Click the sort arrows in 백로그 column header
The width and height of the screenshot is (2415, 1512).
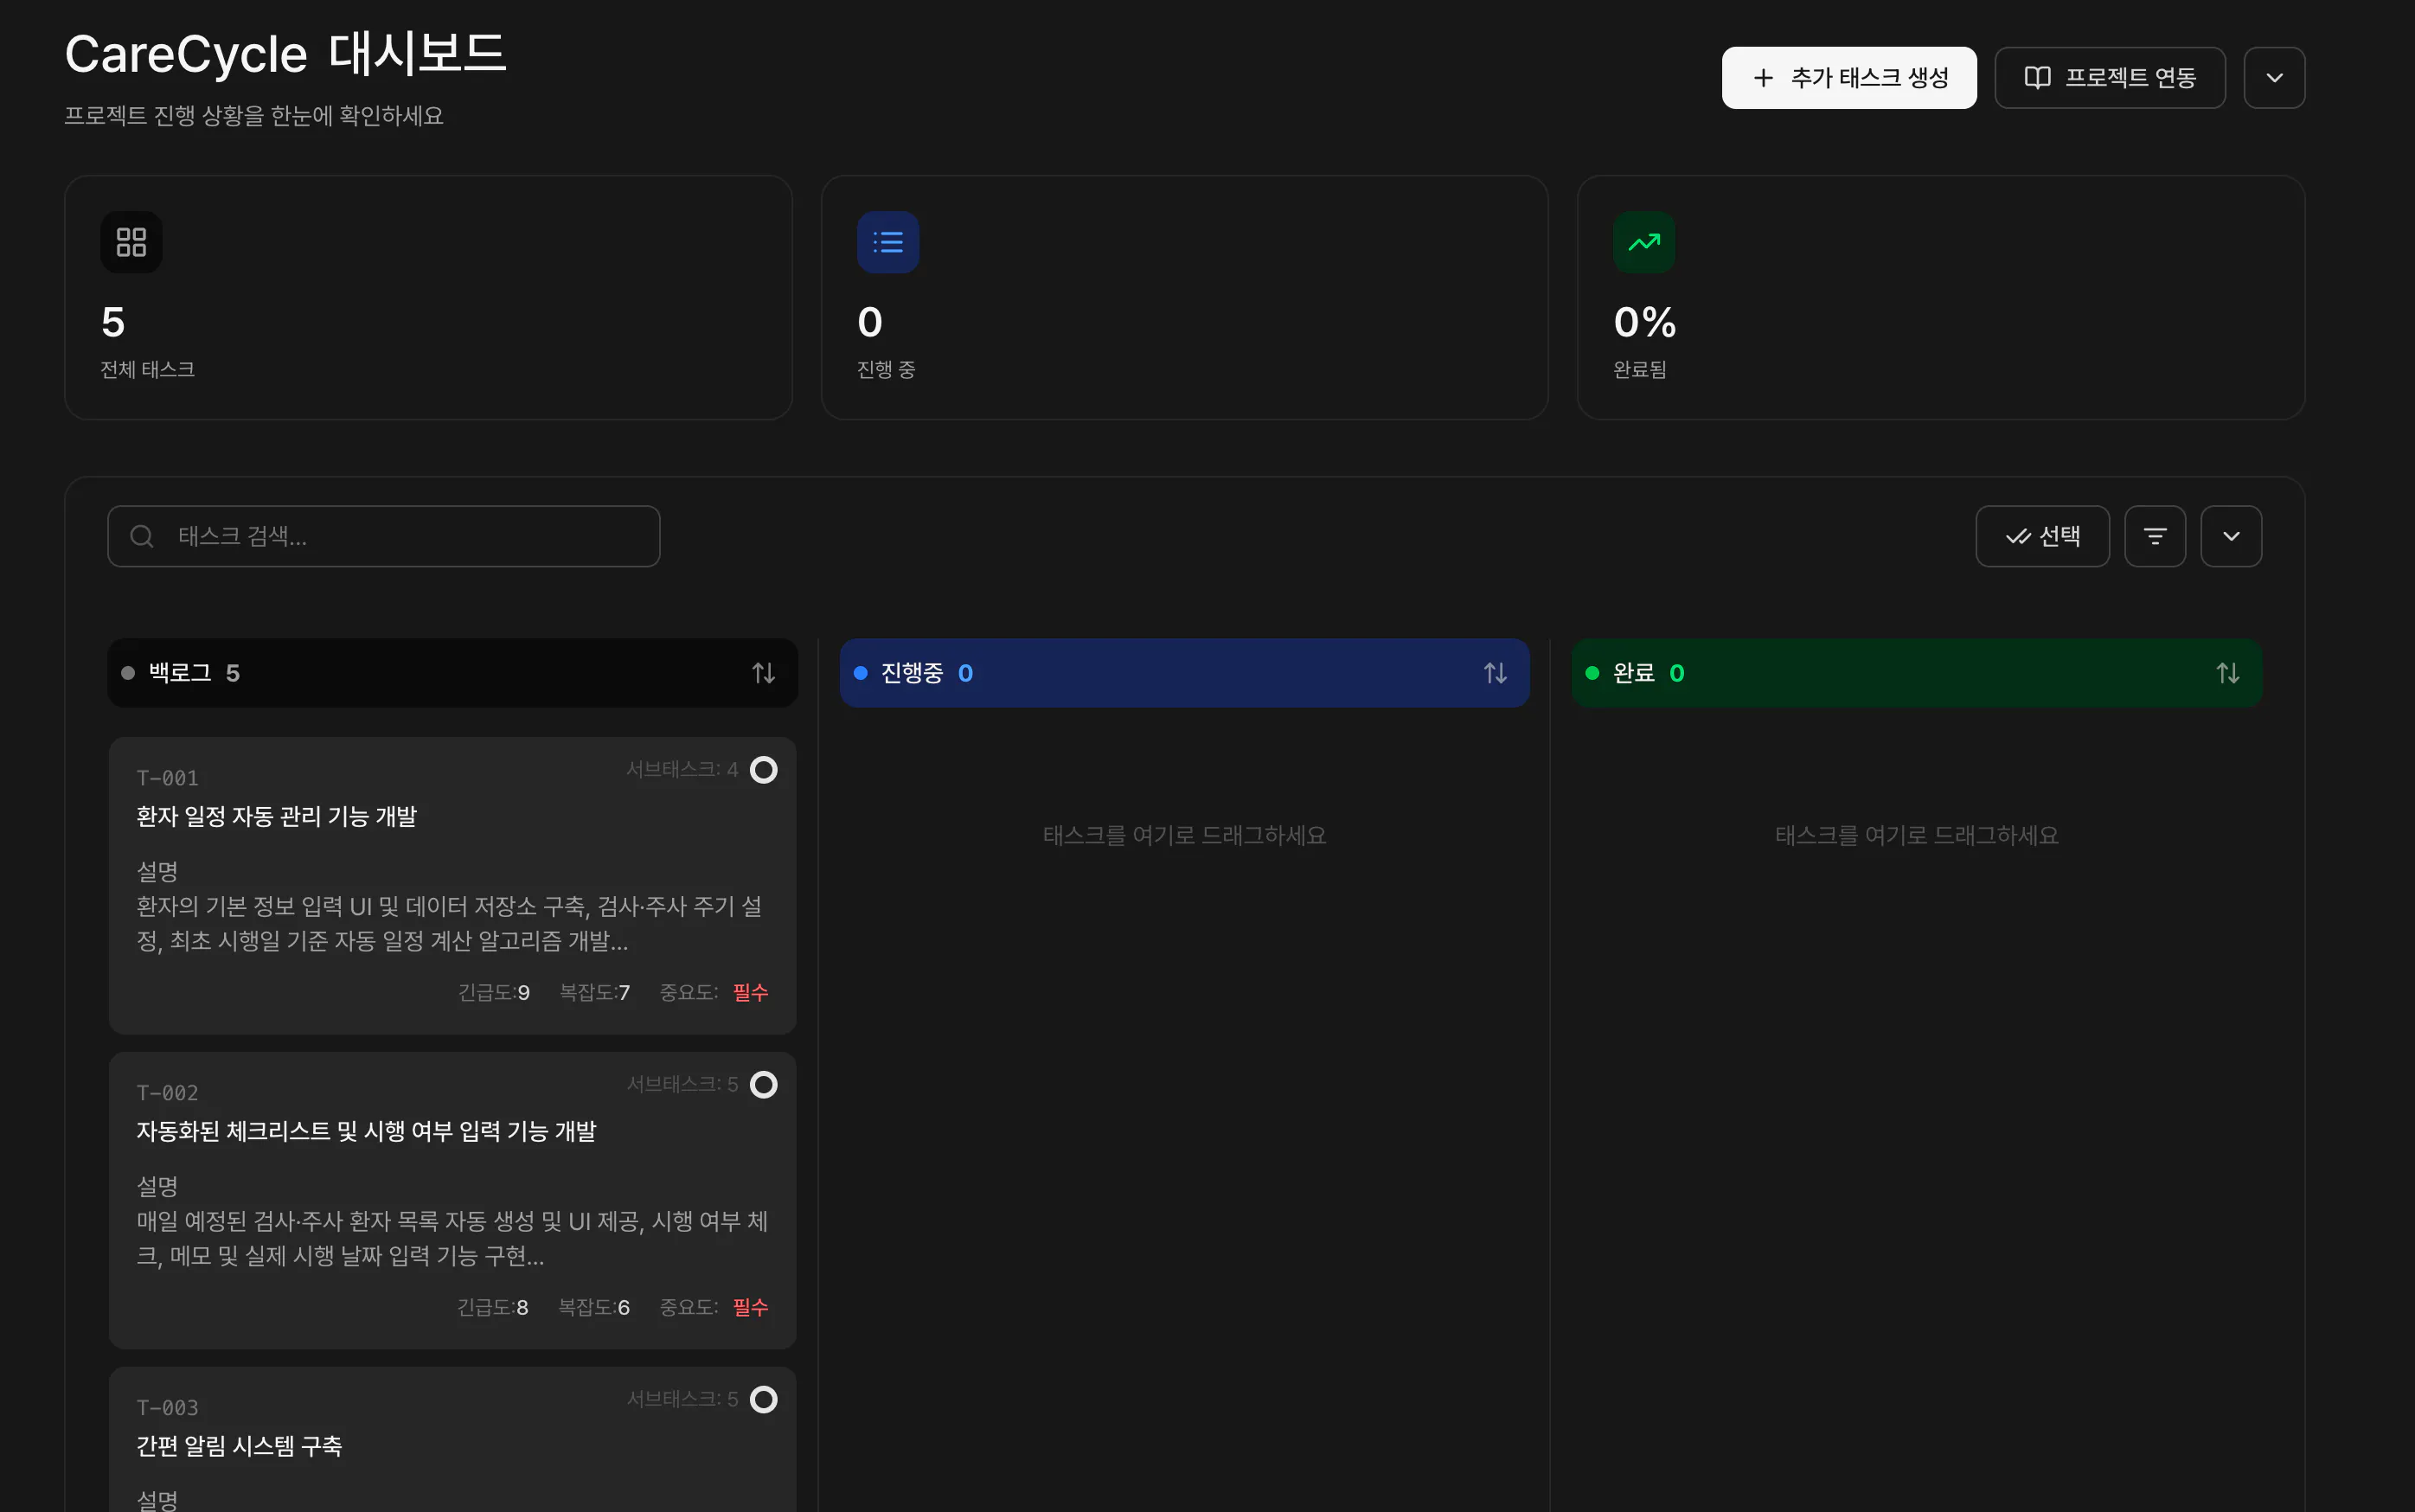[763, 673]
